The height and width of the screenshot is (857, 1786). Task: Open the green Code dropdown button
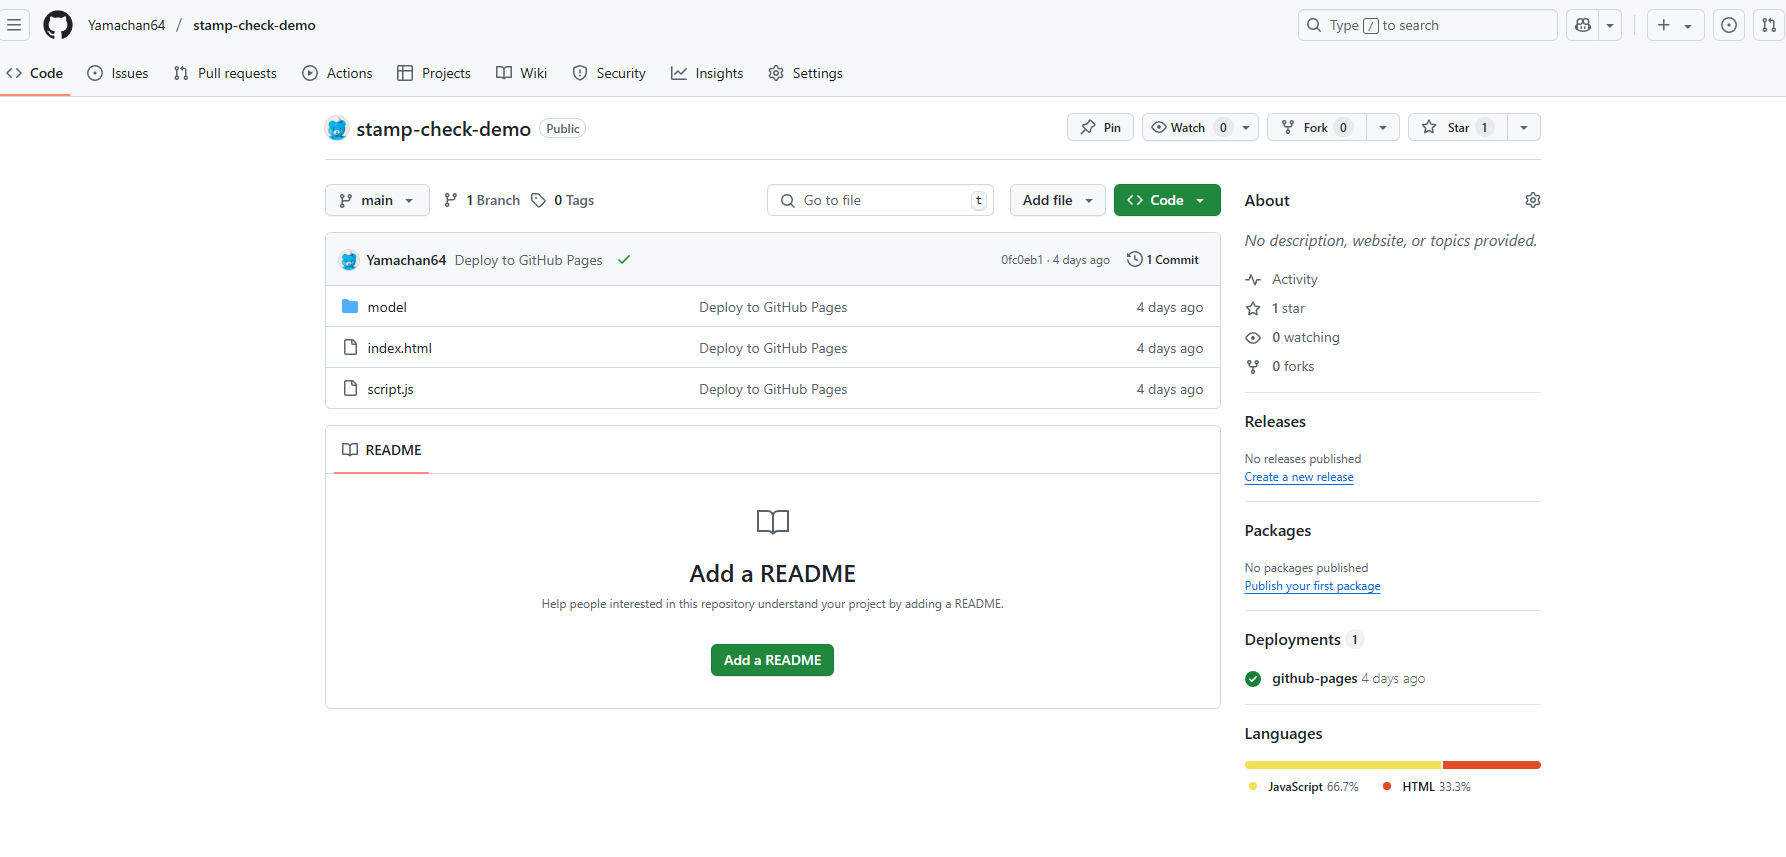[1167, 200]
